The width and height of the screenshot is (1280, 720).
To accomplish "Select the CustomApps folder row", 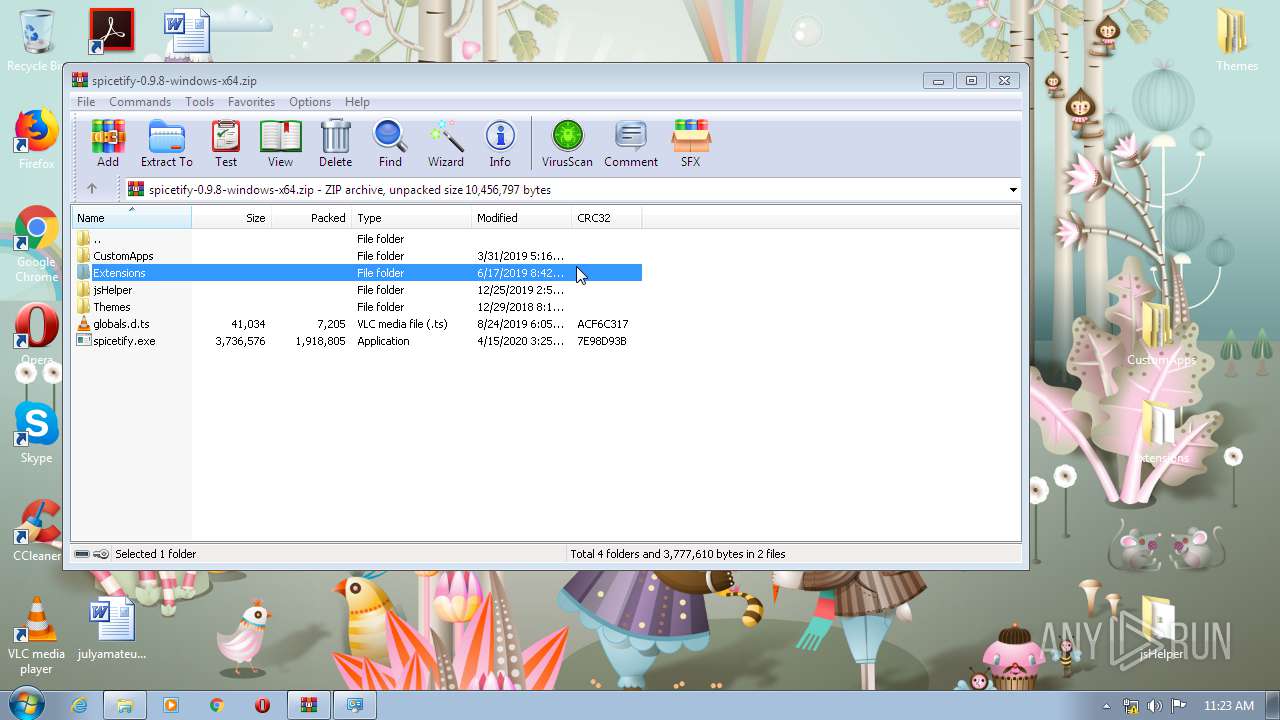I will (357, 256).
